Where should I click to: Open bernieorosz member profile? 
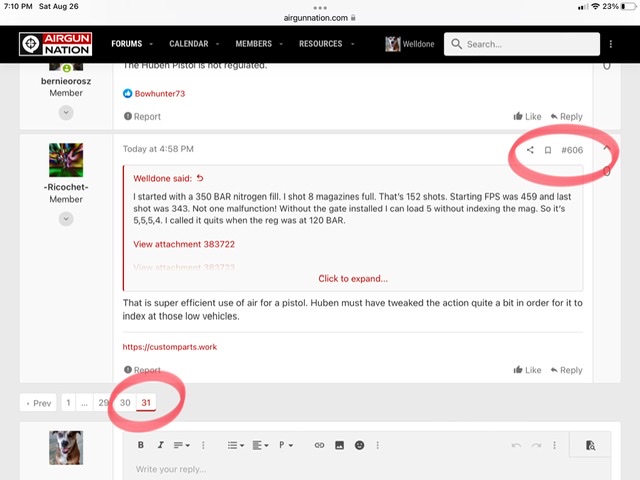(x=66, y=81)
